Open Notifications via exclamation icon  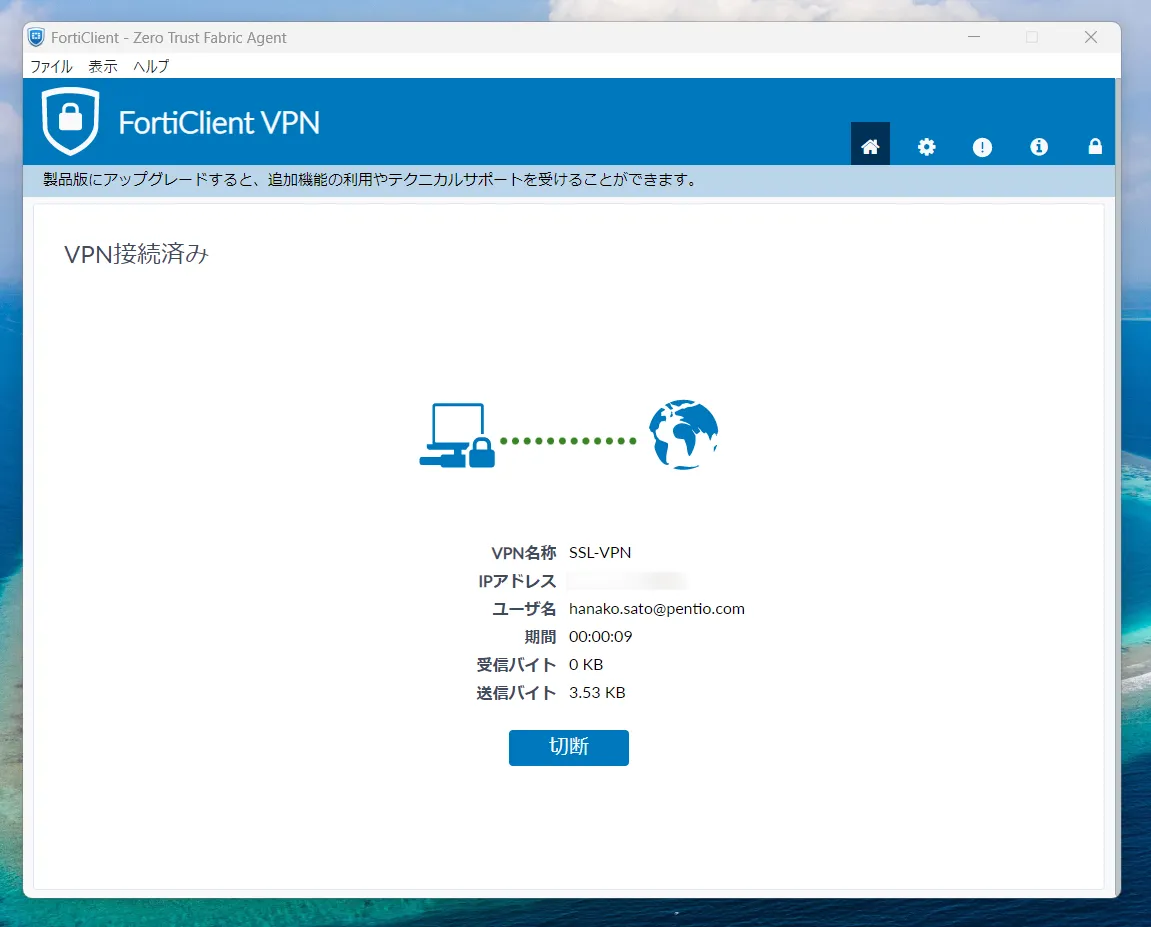pyautogui.click(x=982, y=147)
